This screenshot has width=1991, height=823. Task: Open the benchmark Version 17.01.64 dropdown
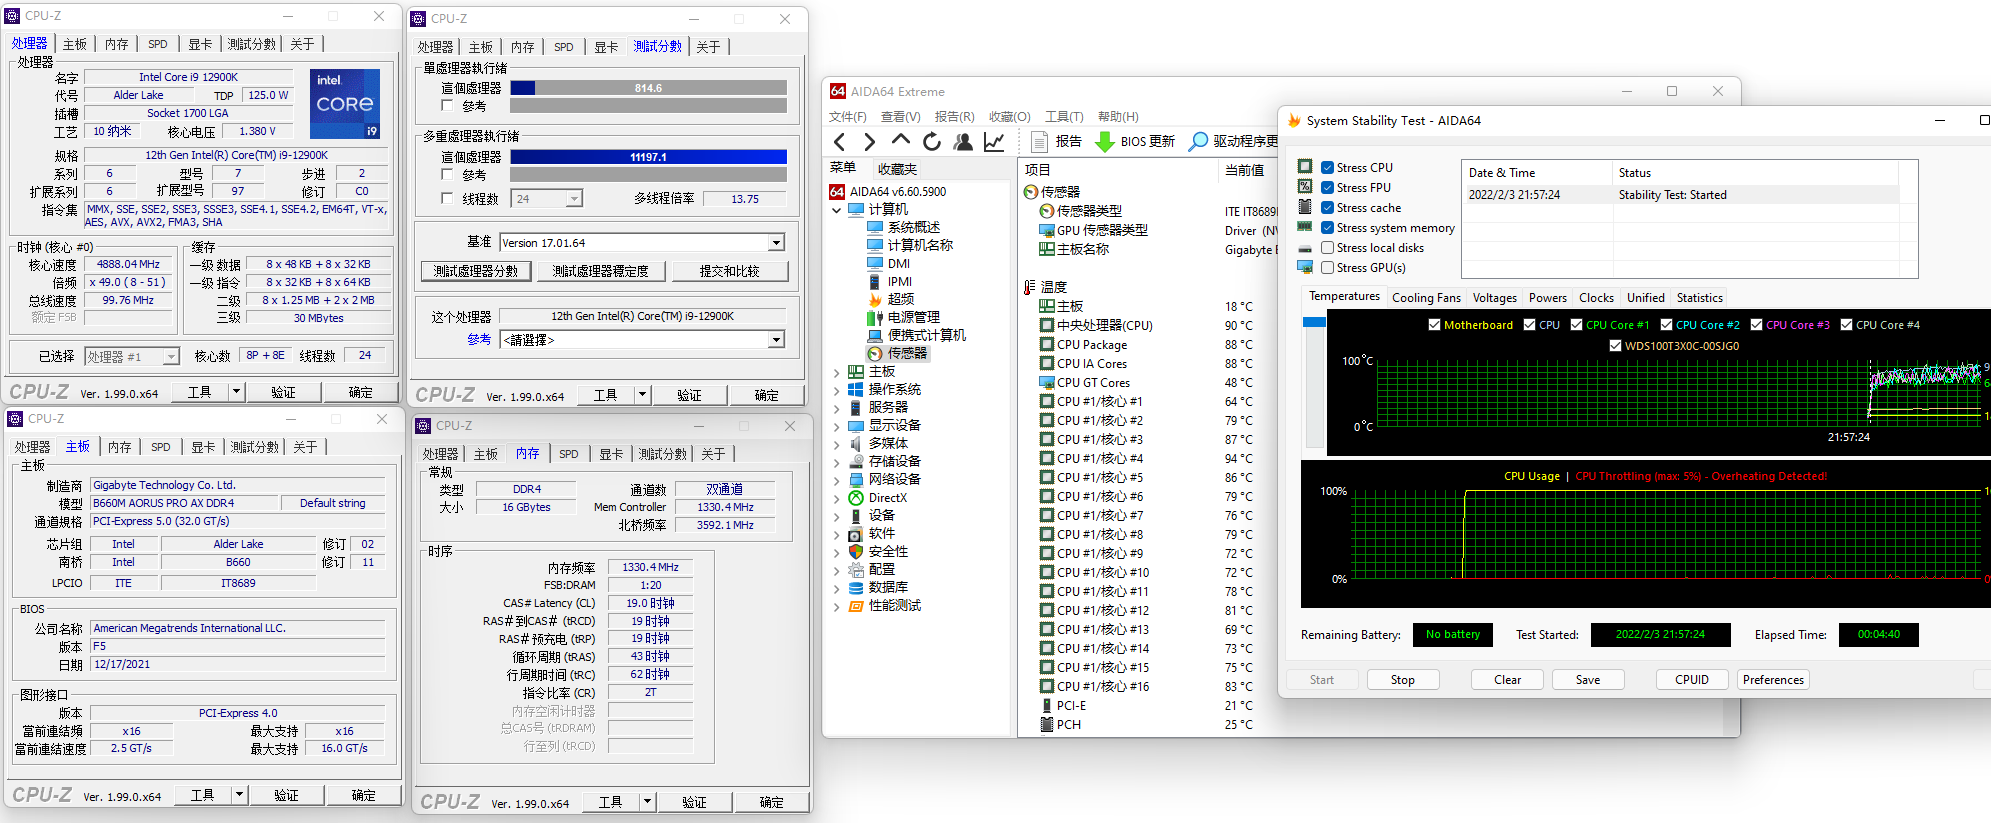[776, 243]
